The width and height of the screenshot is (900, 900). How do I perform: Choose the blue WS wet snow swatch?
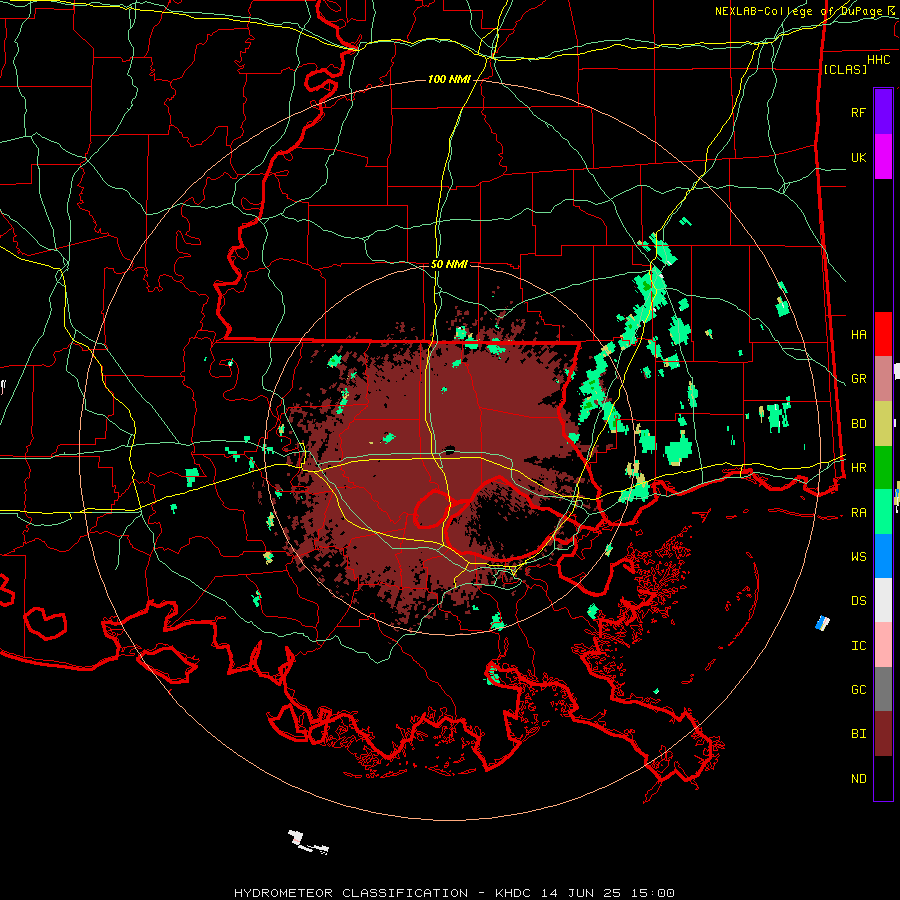pos(883,556)
